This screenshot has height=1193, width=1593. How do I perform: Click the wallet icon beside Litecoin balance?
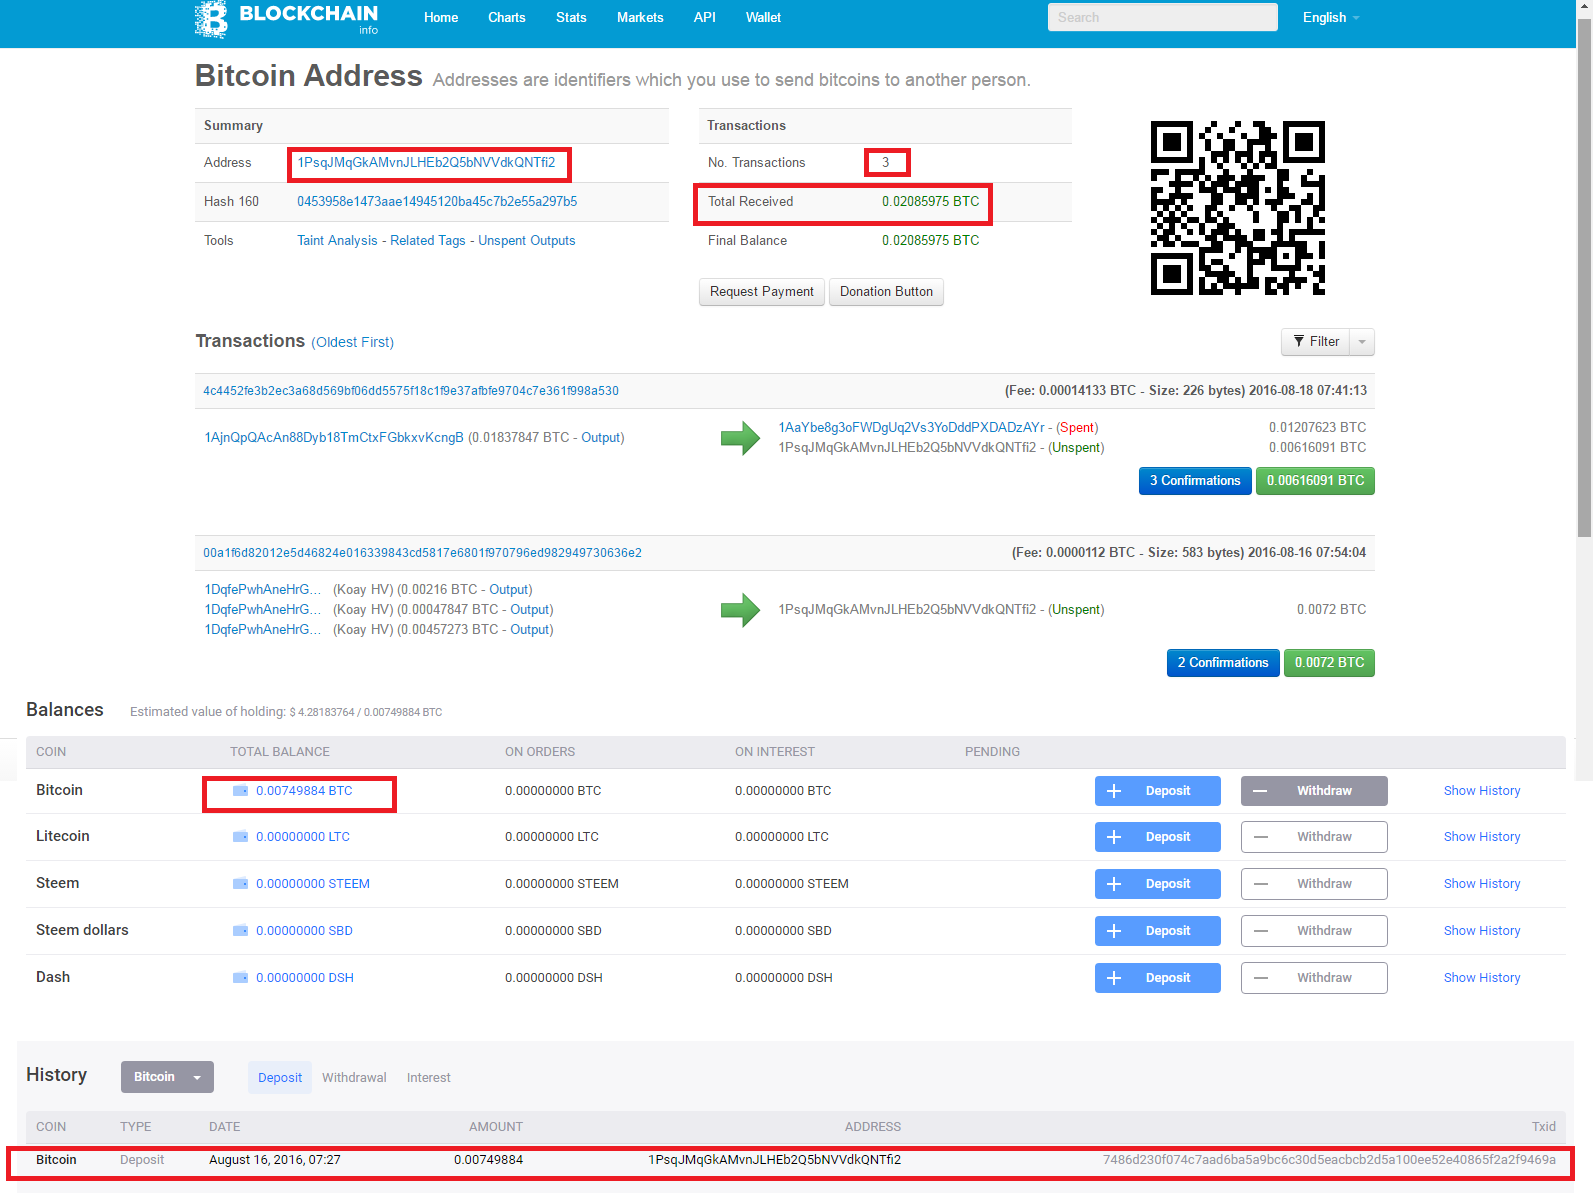click(x=240, y=837)
